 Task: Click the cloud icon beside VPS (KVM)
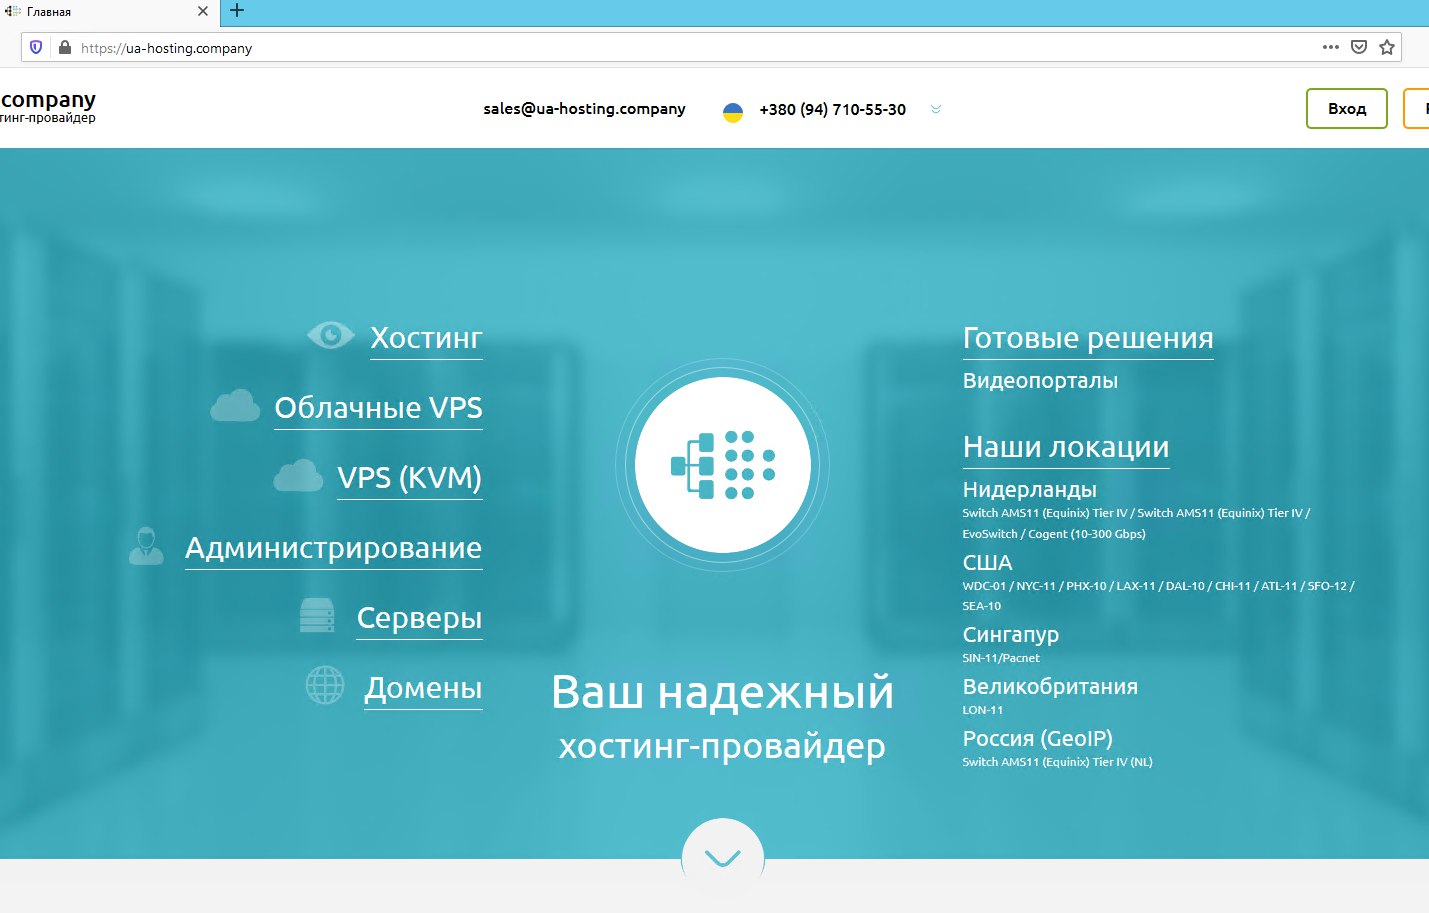tap(298, 475)
